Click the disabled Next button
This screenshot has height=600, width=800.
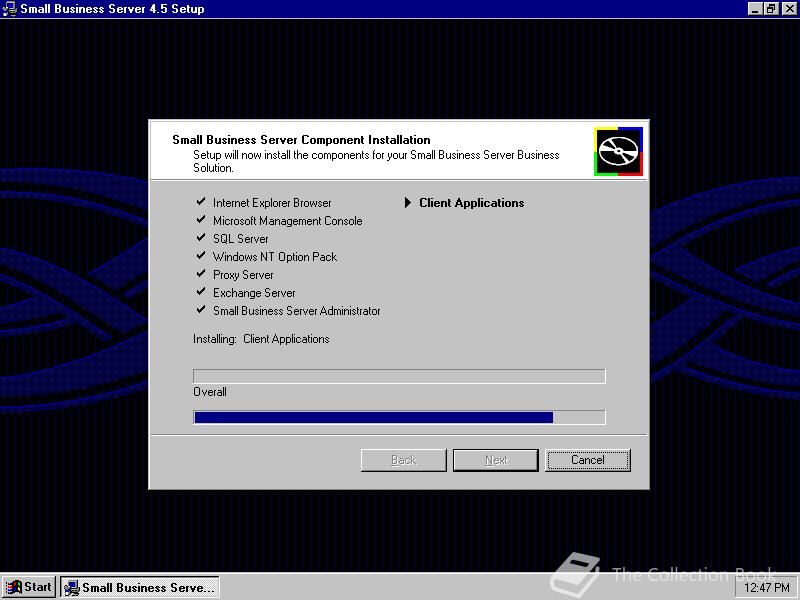pos(496,460)
